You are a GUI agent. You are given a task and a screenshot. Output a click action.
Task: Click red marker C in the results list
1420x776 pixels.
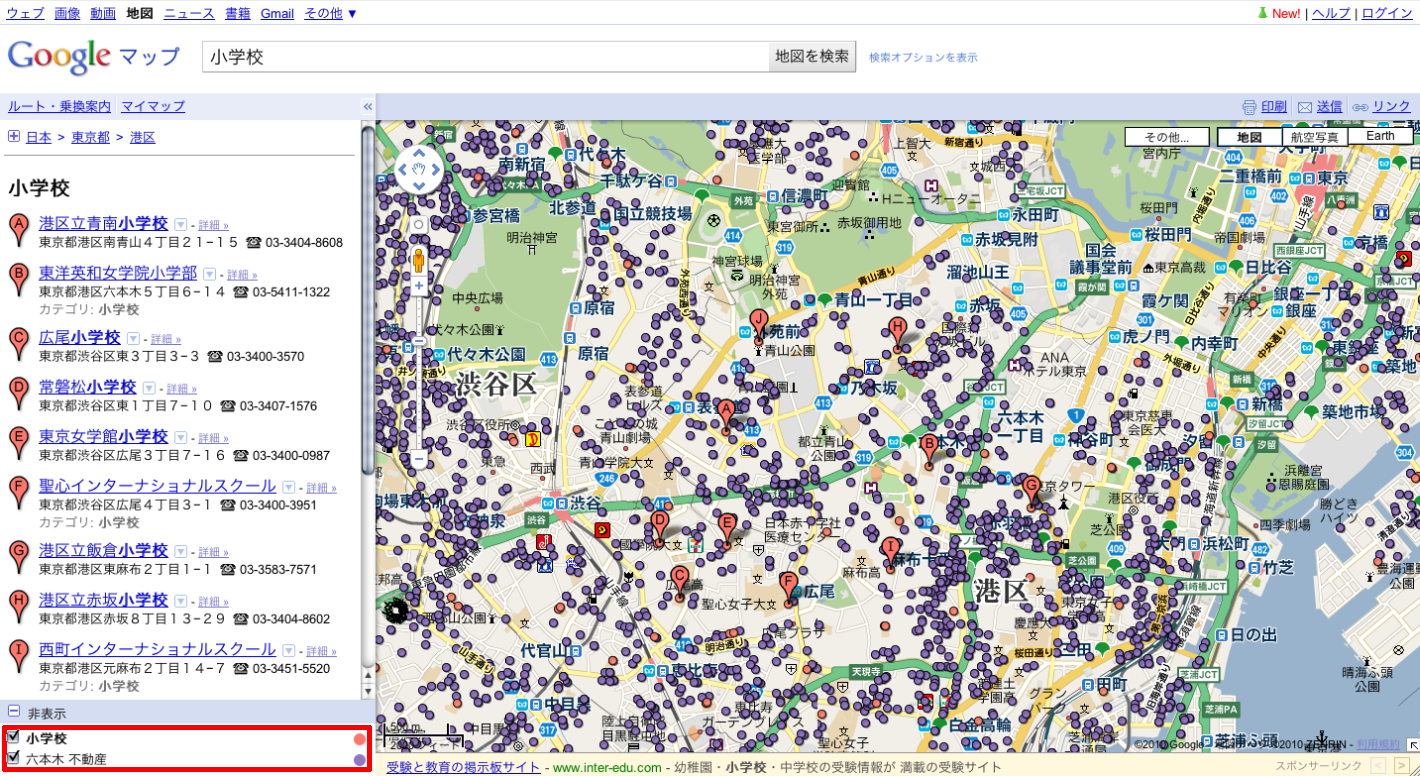[x=18, y=344]
